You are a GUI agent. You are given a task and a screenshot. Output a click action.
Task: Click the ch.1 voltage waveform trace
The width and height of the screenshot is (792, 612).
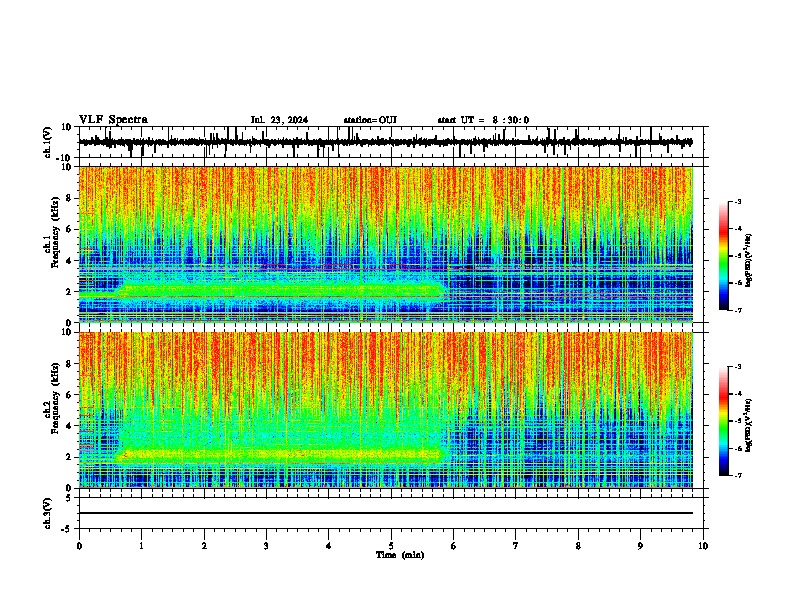pyautogui.click(x=385, y=142)
